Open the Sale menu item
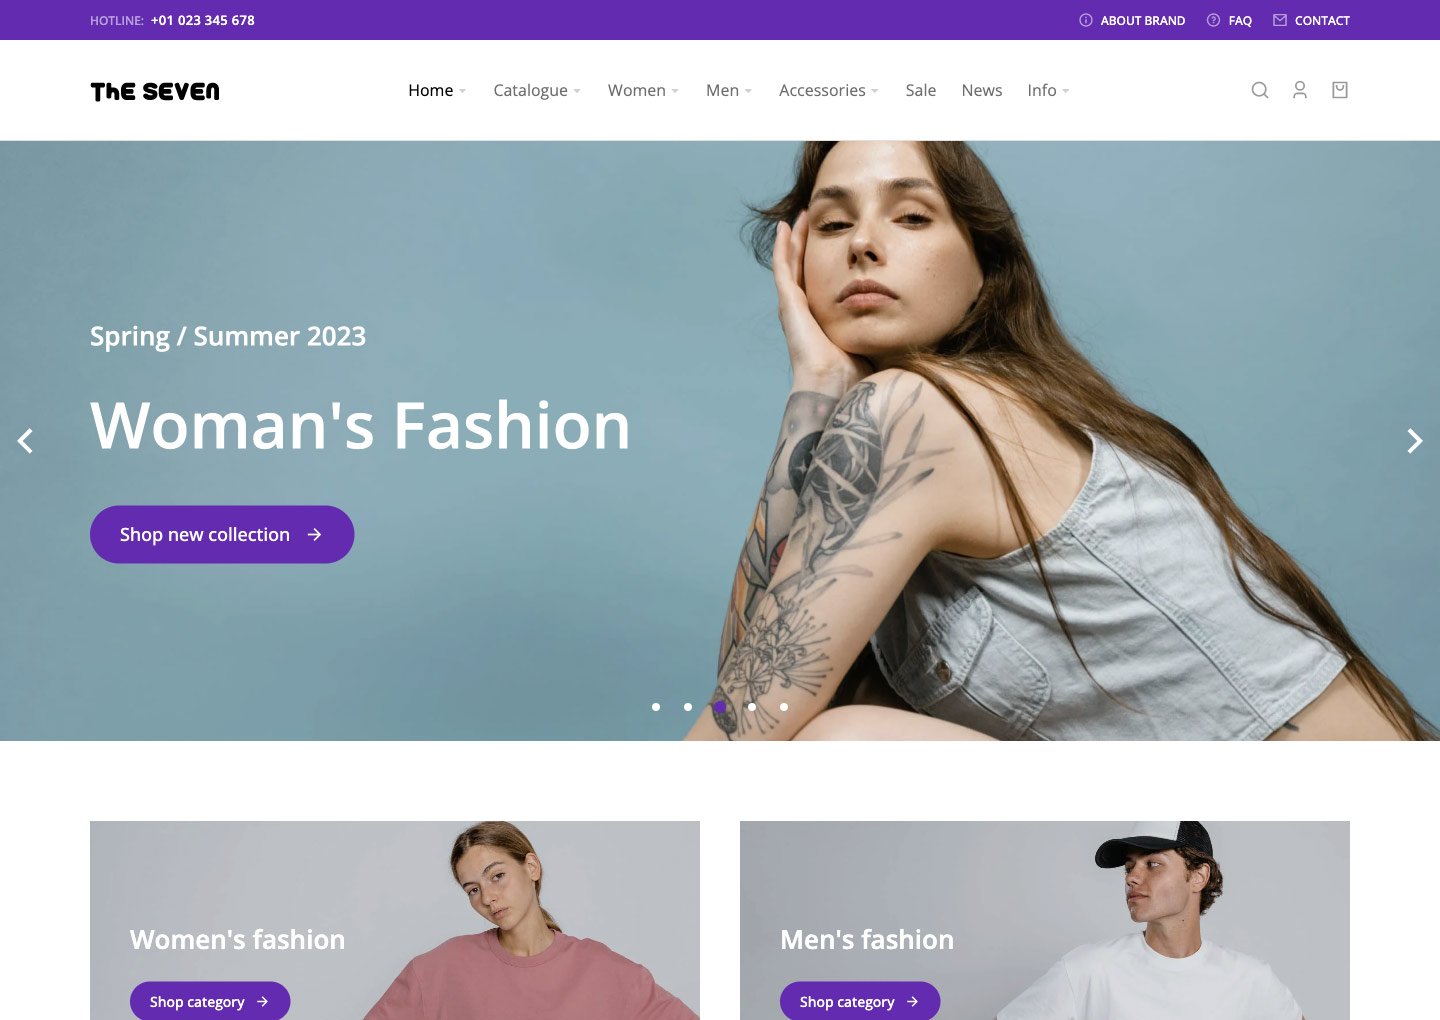1440x1020 pixels. point(921,90)
